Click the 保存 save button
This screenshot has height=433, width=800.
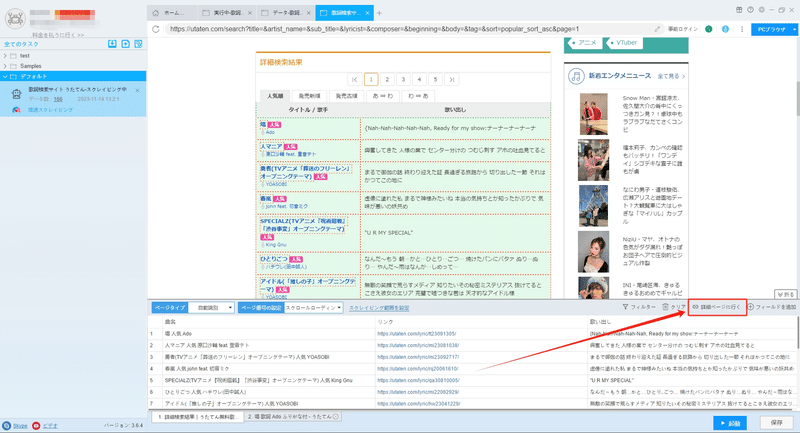click(x=777, y=423)
